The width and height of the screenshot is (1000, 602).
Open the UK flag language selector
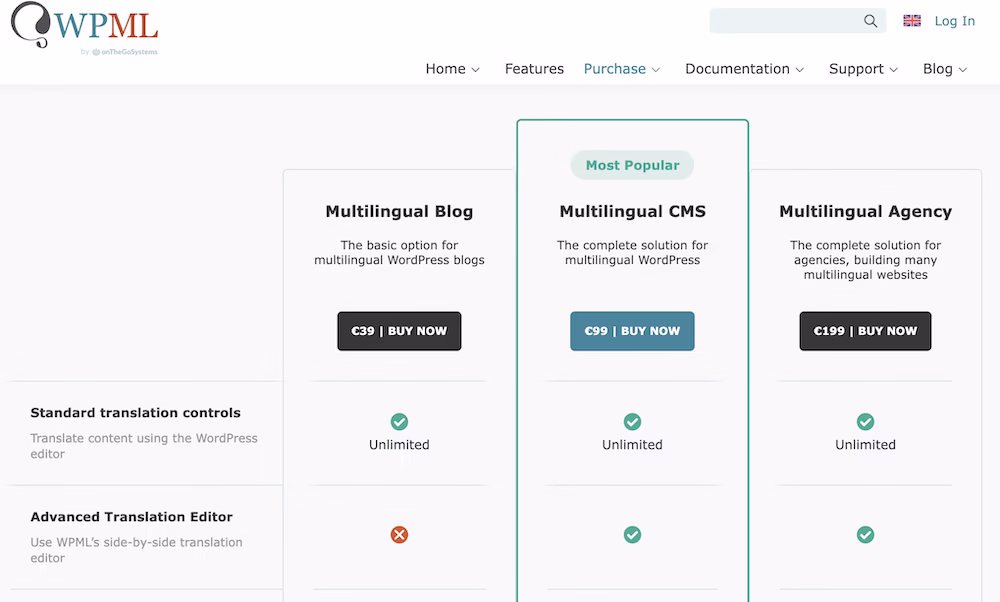[912, 21]
